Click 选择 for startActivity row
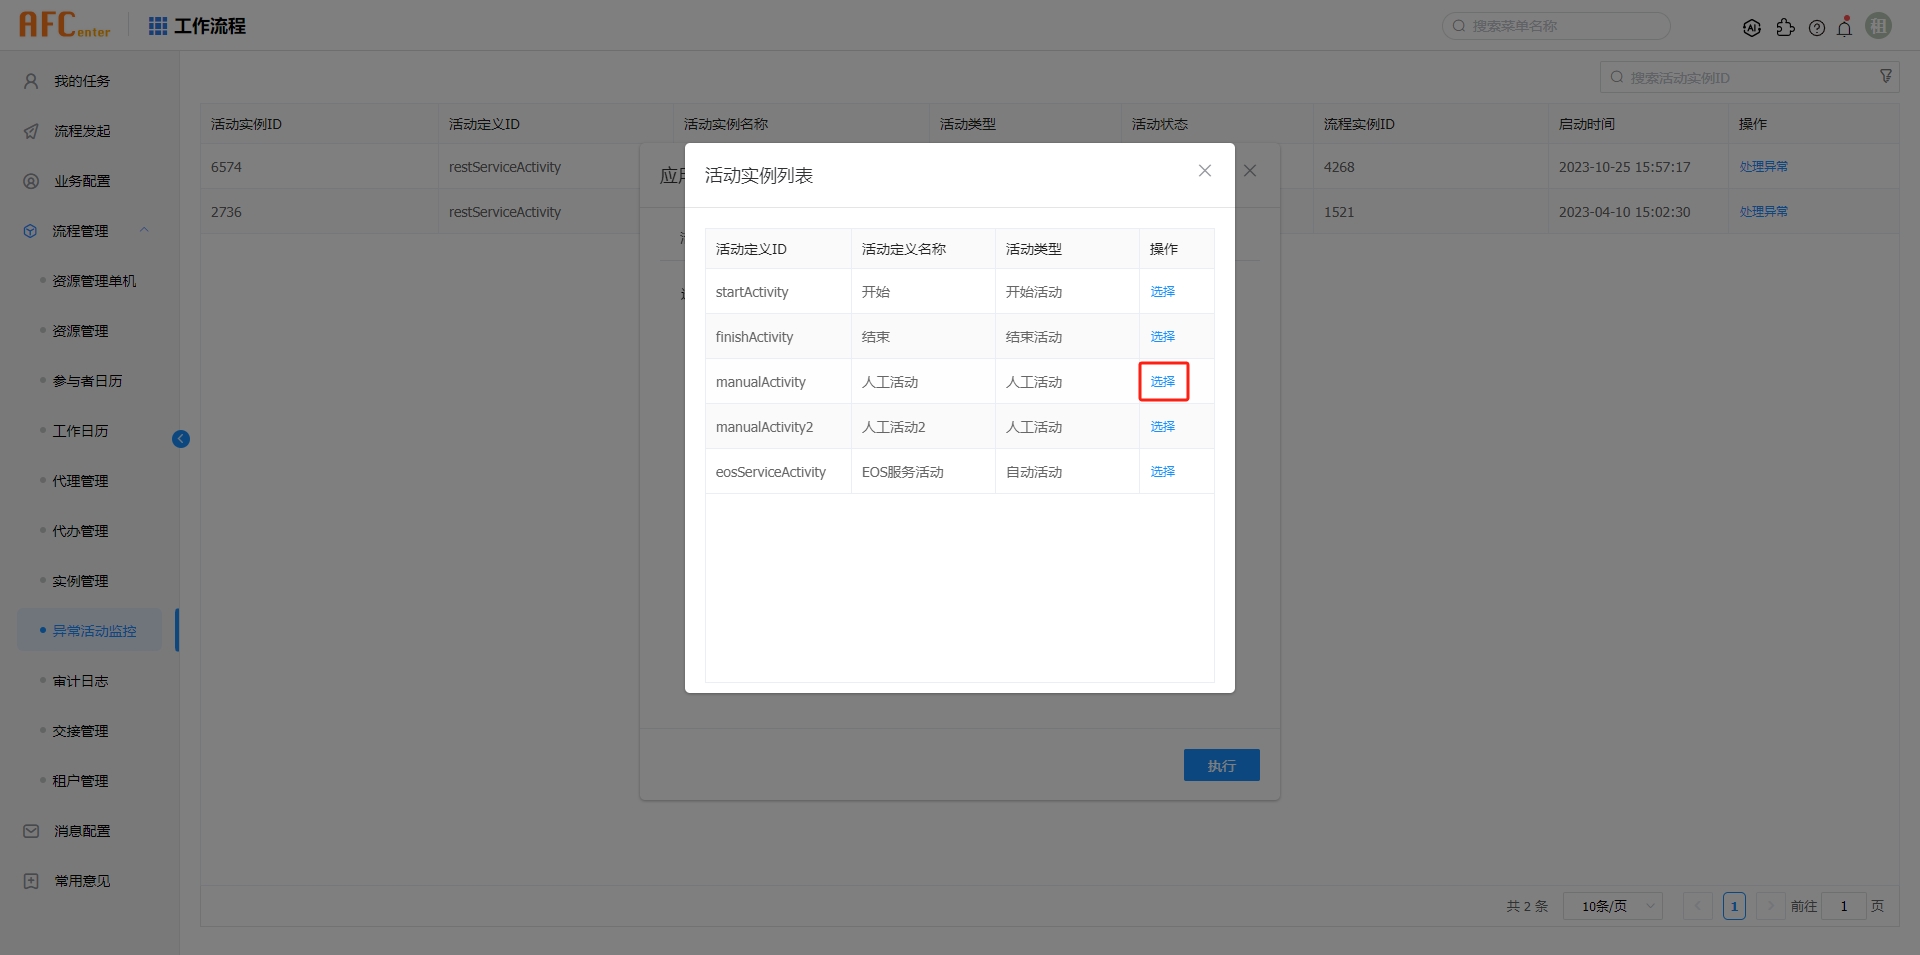 (x=1162, y=292)
